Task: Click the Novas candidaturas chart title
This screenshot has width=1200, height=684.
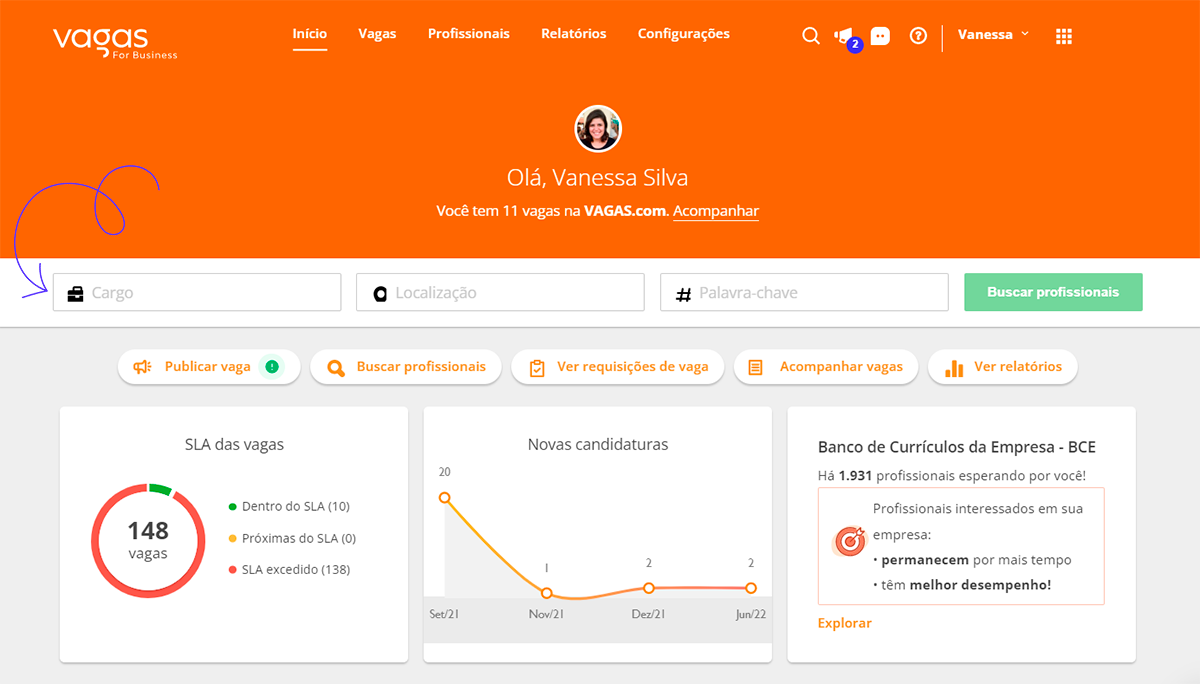Action: (x=598, y=444)
